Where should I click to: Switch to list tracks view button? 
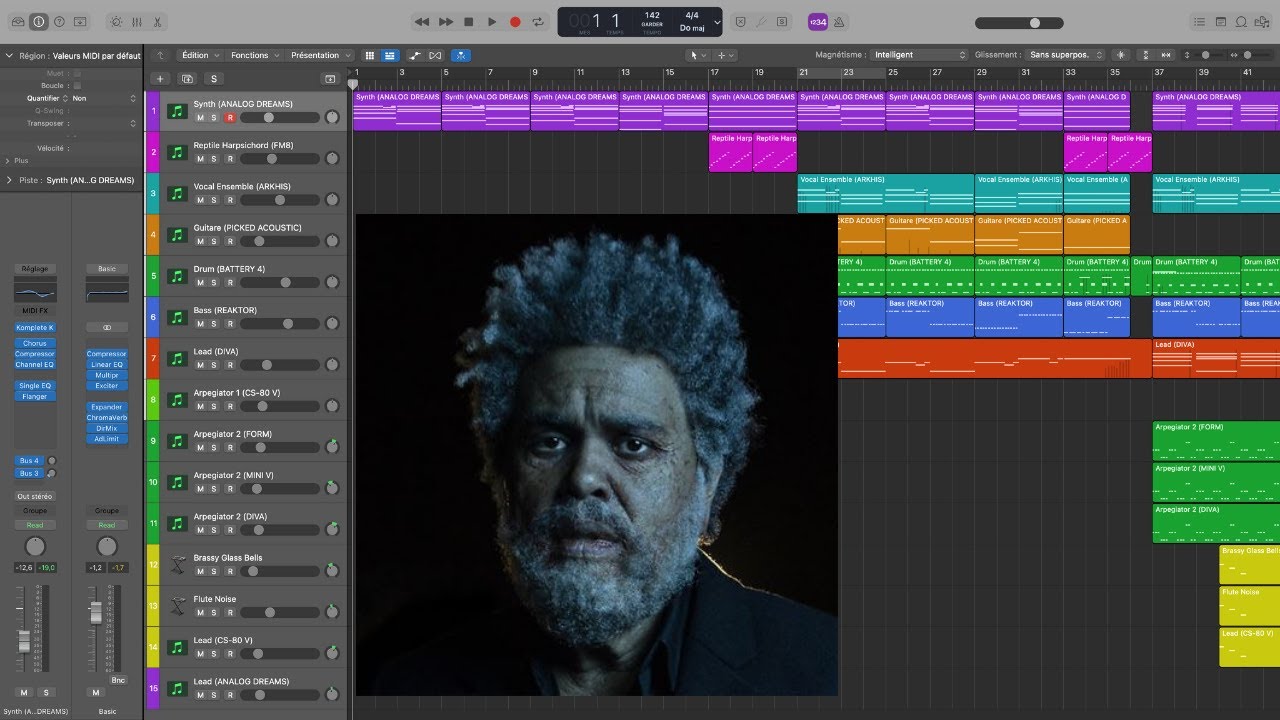pos(390,55)
